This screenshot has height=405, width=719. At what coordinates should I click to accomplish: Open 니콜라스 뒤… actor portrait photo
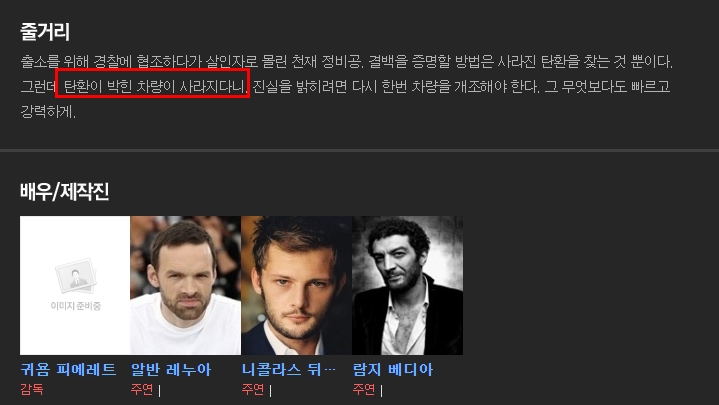[x=296, y=285]
